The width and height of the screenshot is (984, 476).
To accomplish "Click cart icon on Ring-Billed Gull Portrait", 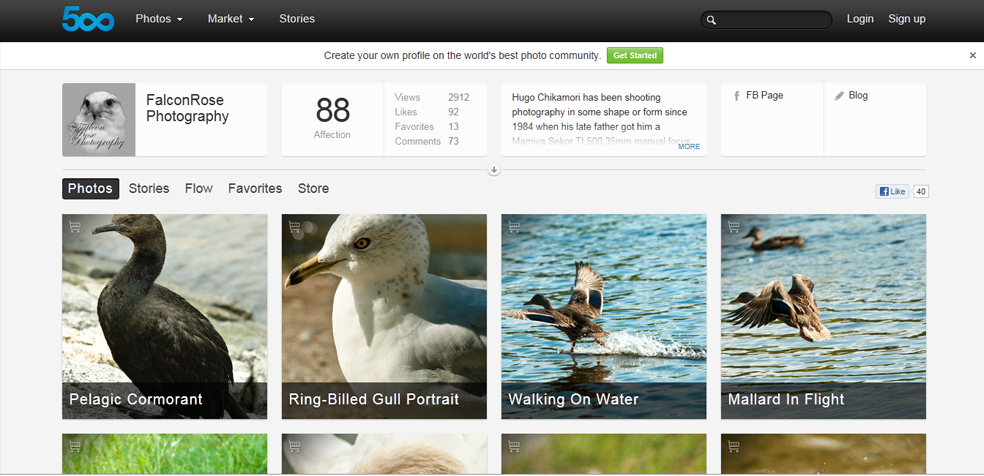I will coord(294,227).
